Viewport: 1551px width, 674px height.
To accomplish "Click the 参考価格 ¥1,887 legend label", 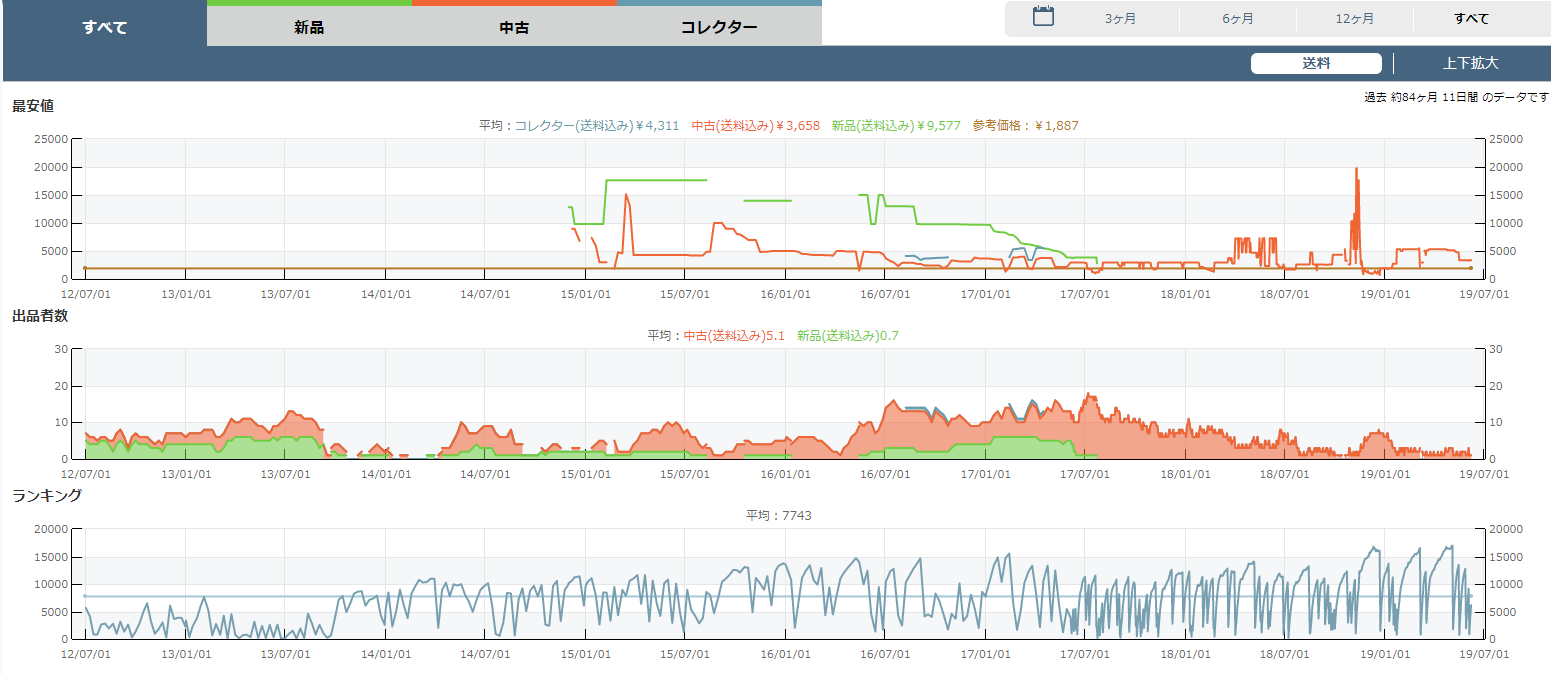I will [1025, 126].
